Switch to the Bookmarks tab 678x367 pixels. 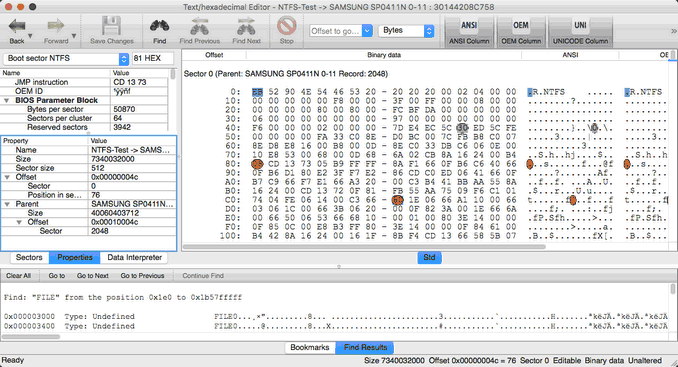tap(310, 348)
